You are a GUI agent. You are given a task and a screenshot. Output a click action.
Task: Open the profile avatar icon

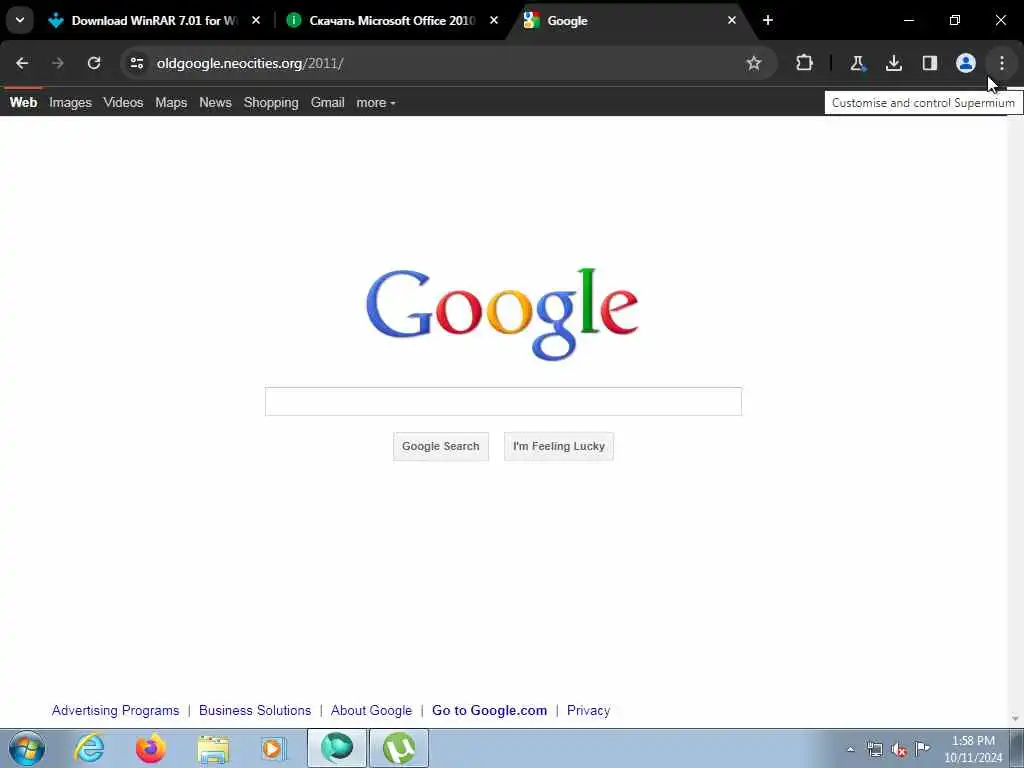tap(966, 63)
